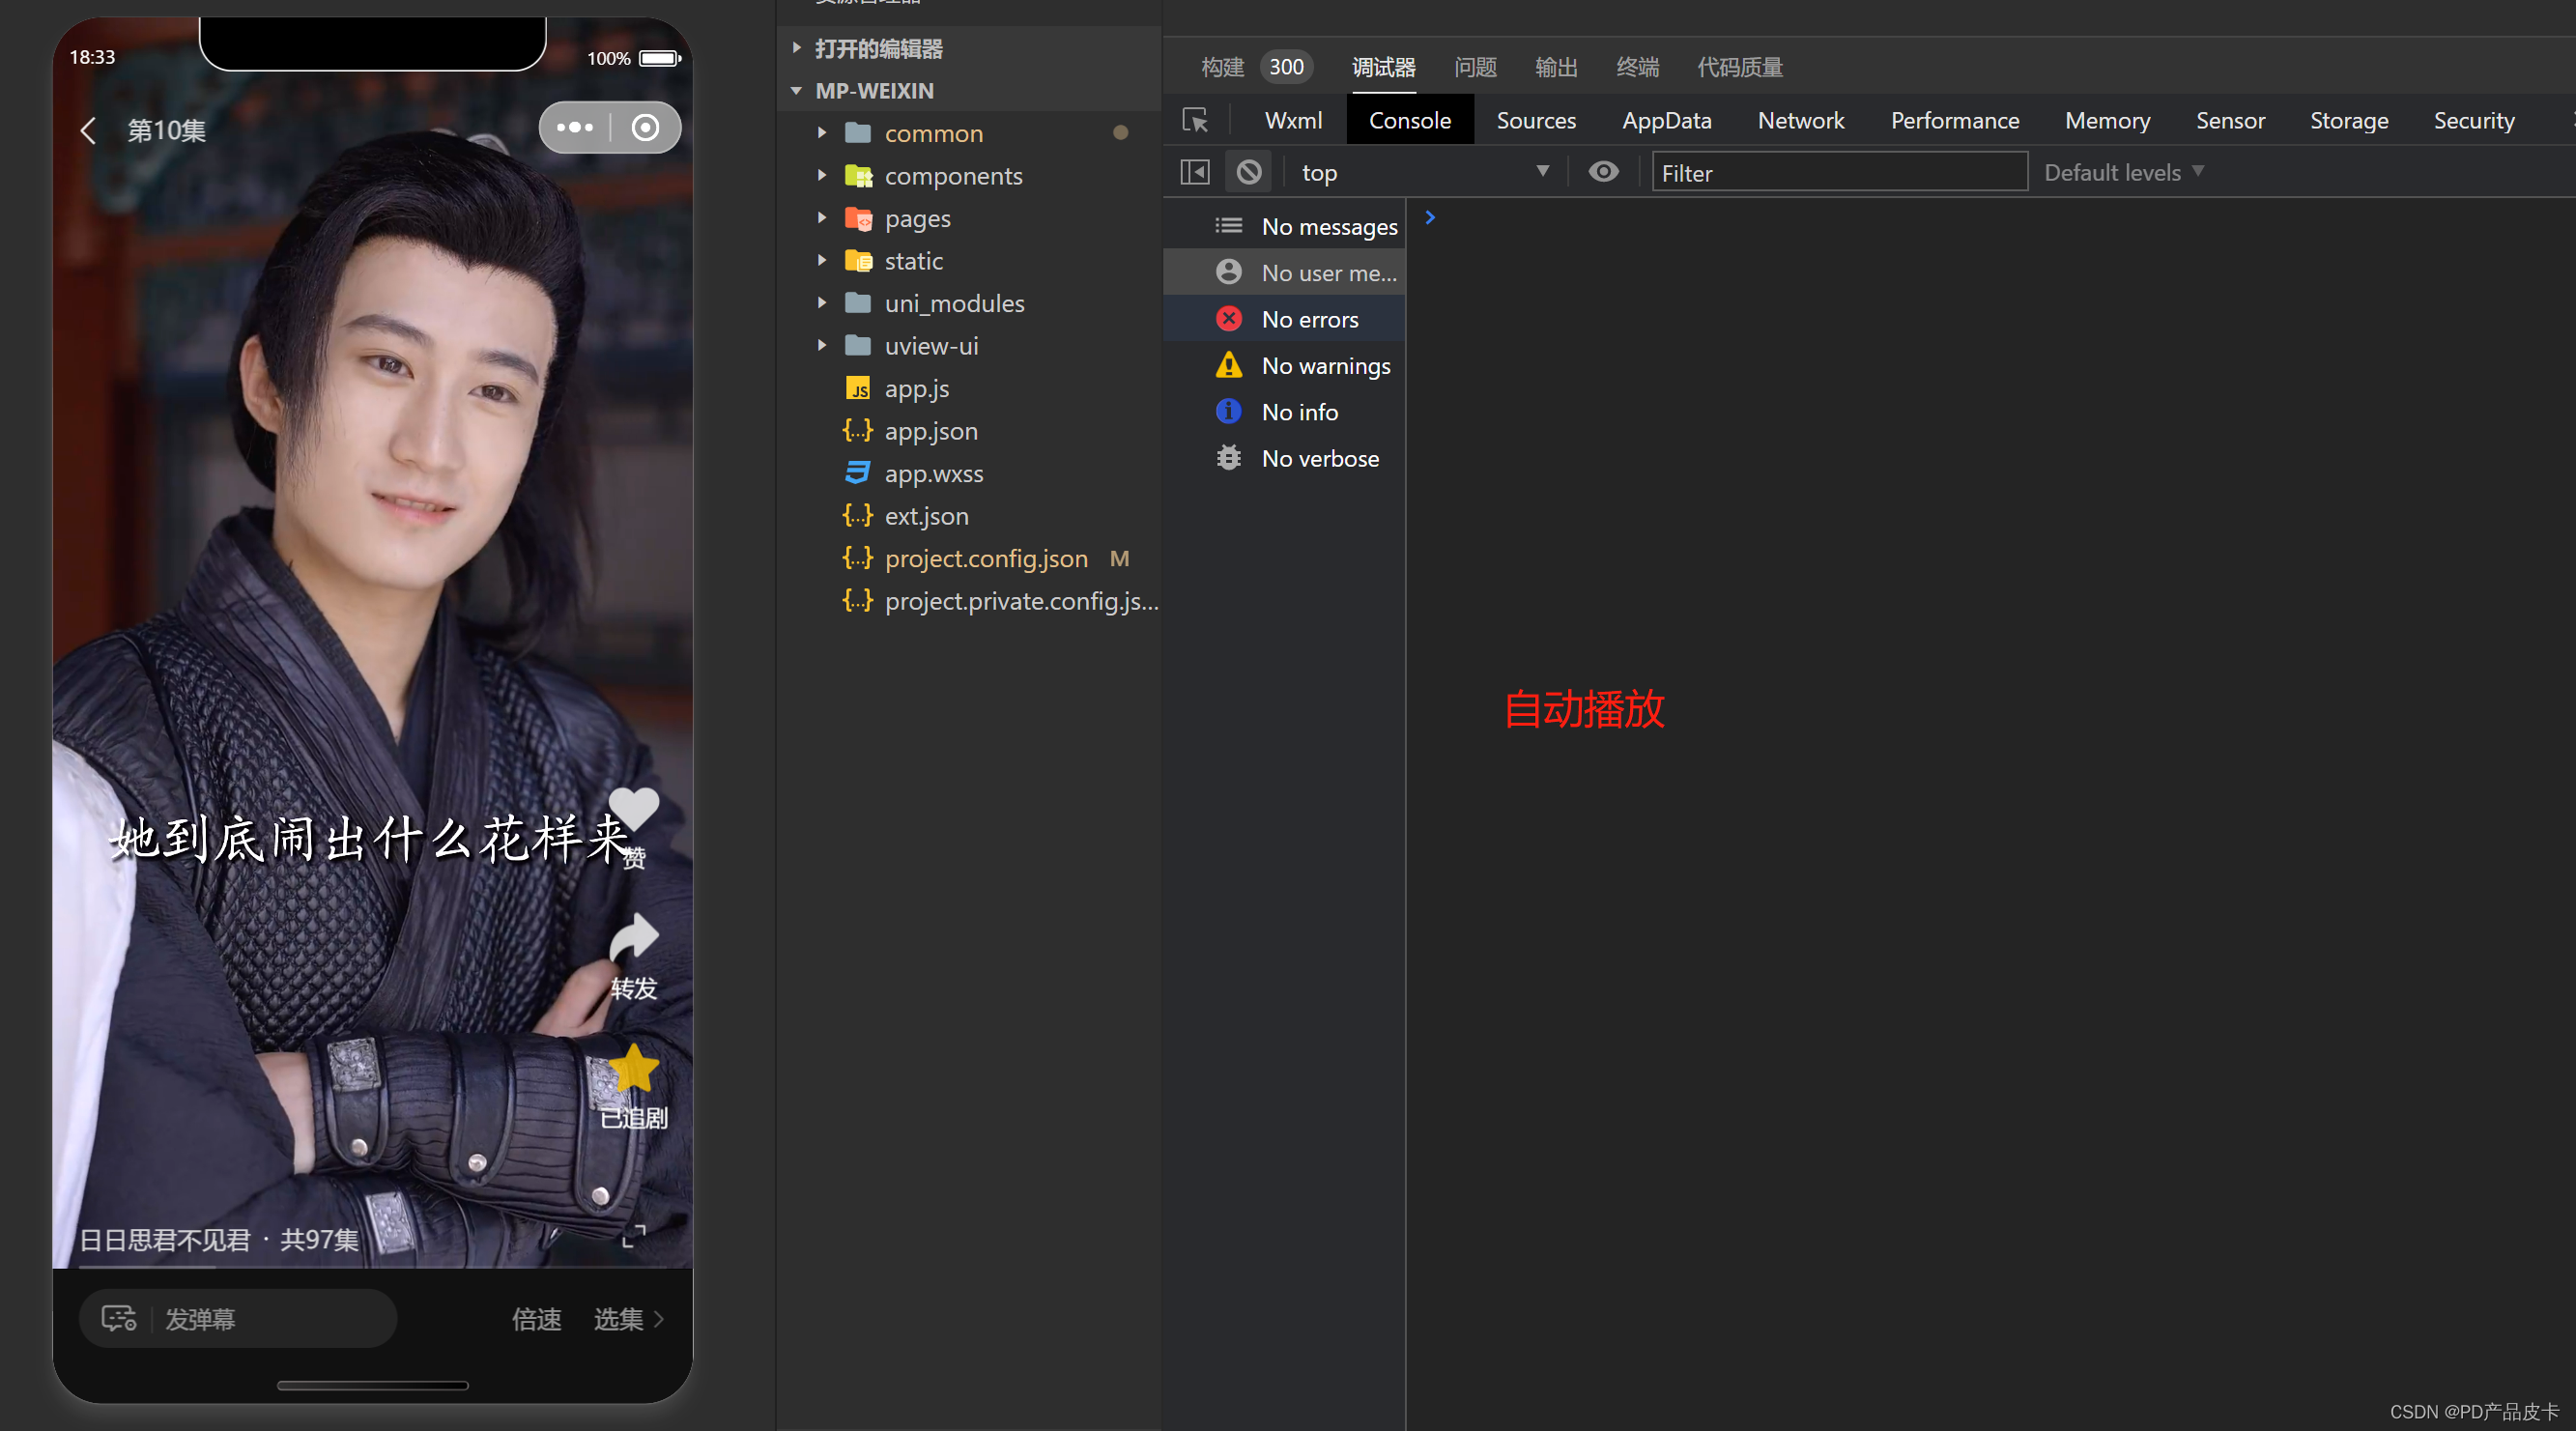
Task: Tap the fullscreen expand icon on the video
Action: 634,1236
